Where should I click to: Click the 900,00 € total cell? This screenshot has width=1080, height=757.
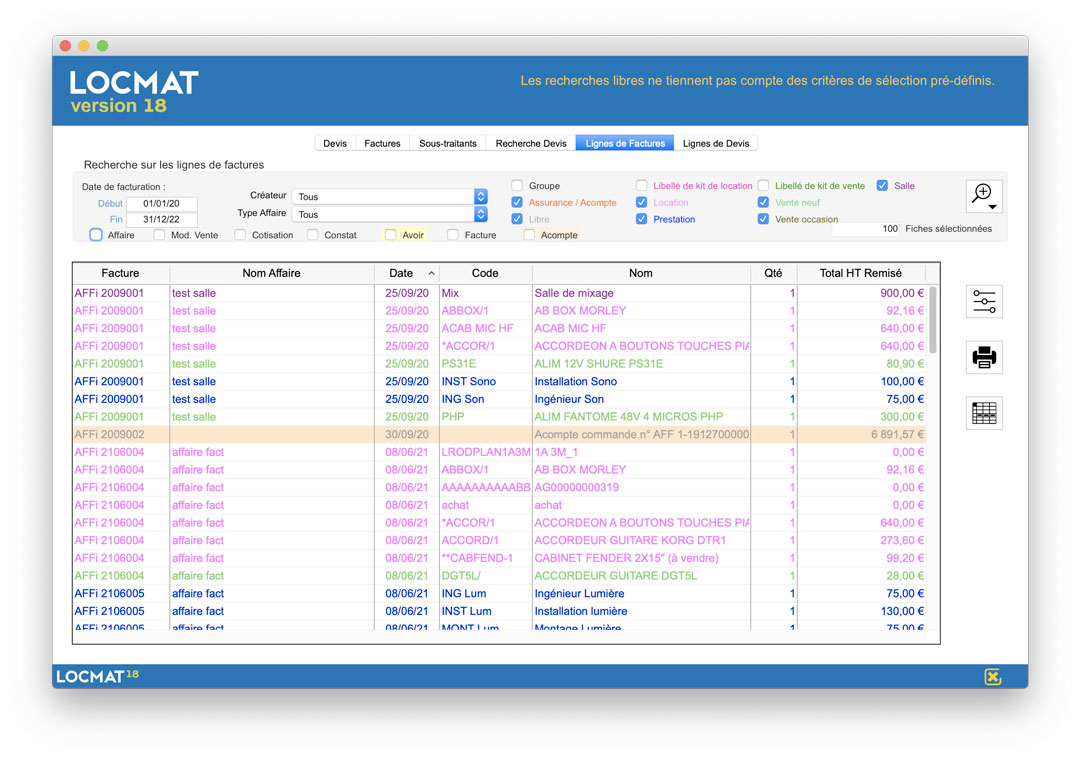point(862,293)
